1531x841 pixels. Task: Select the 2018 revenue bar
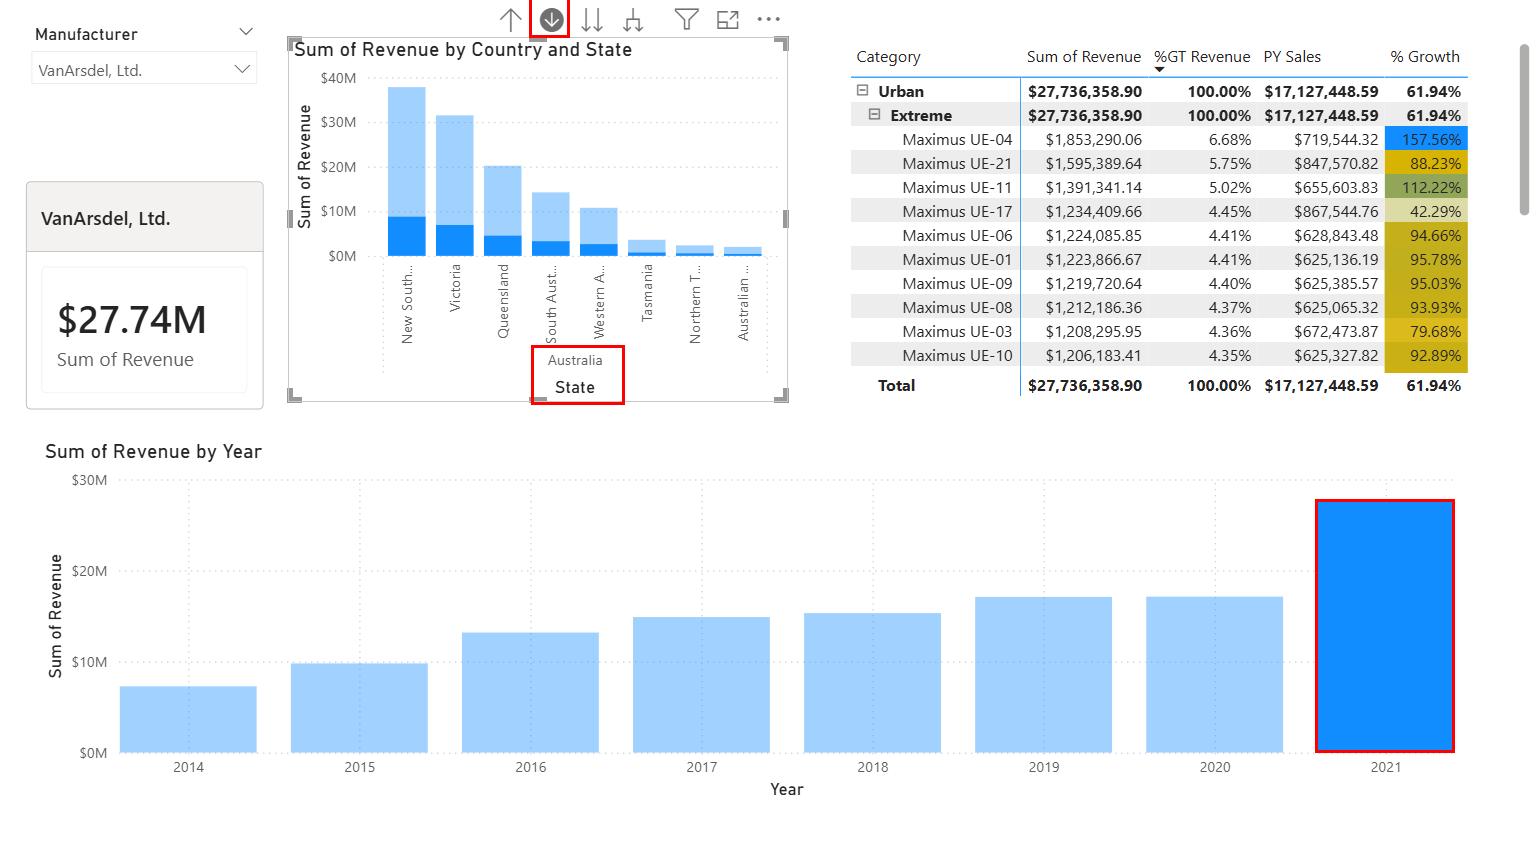coord(872,683)
